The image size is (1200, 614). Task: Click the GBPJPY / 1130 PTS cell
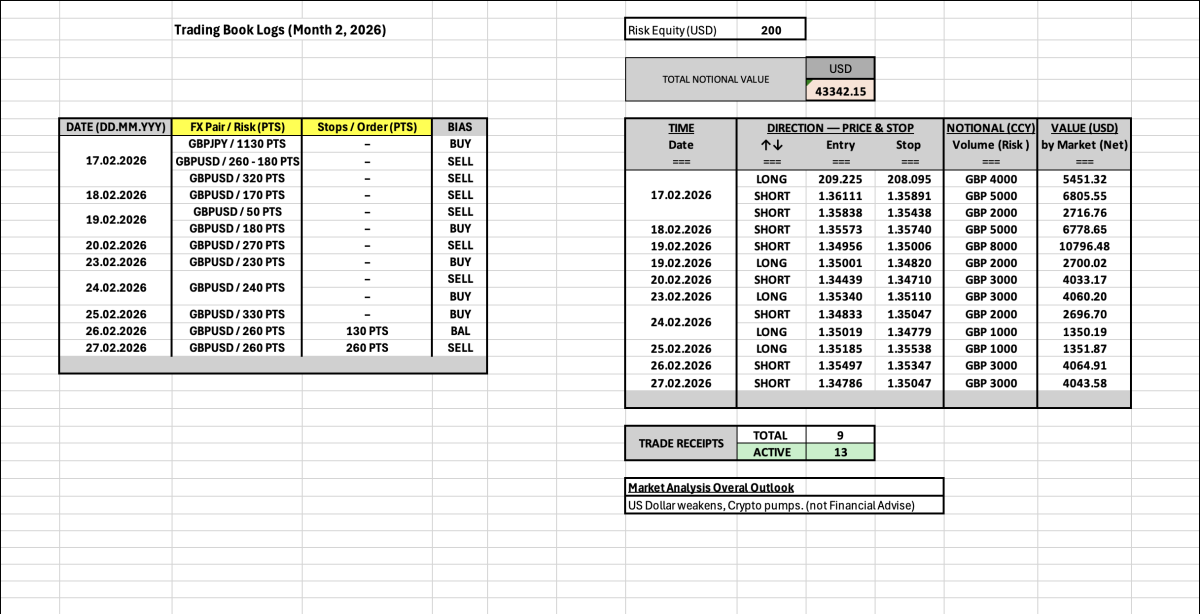[237, 144]
